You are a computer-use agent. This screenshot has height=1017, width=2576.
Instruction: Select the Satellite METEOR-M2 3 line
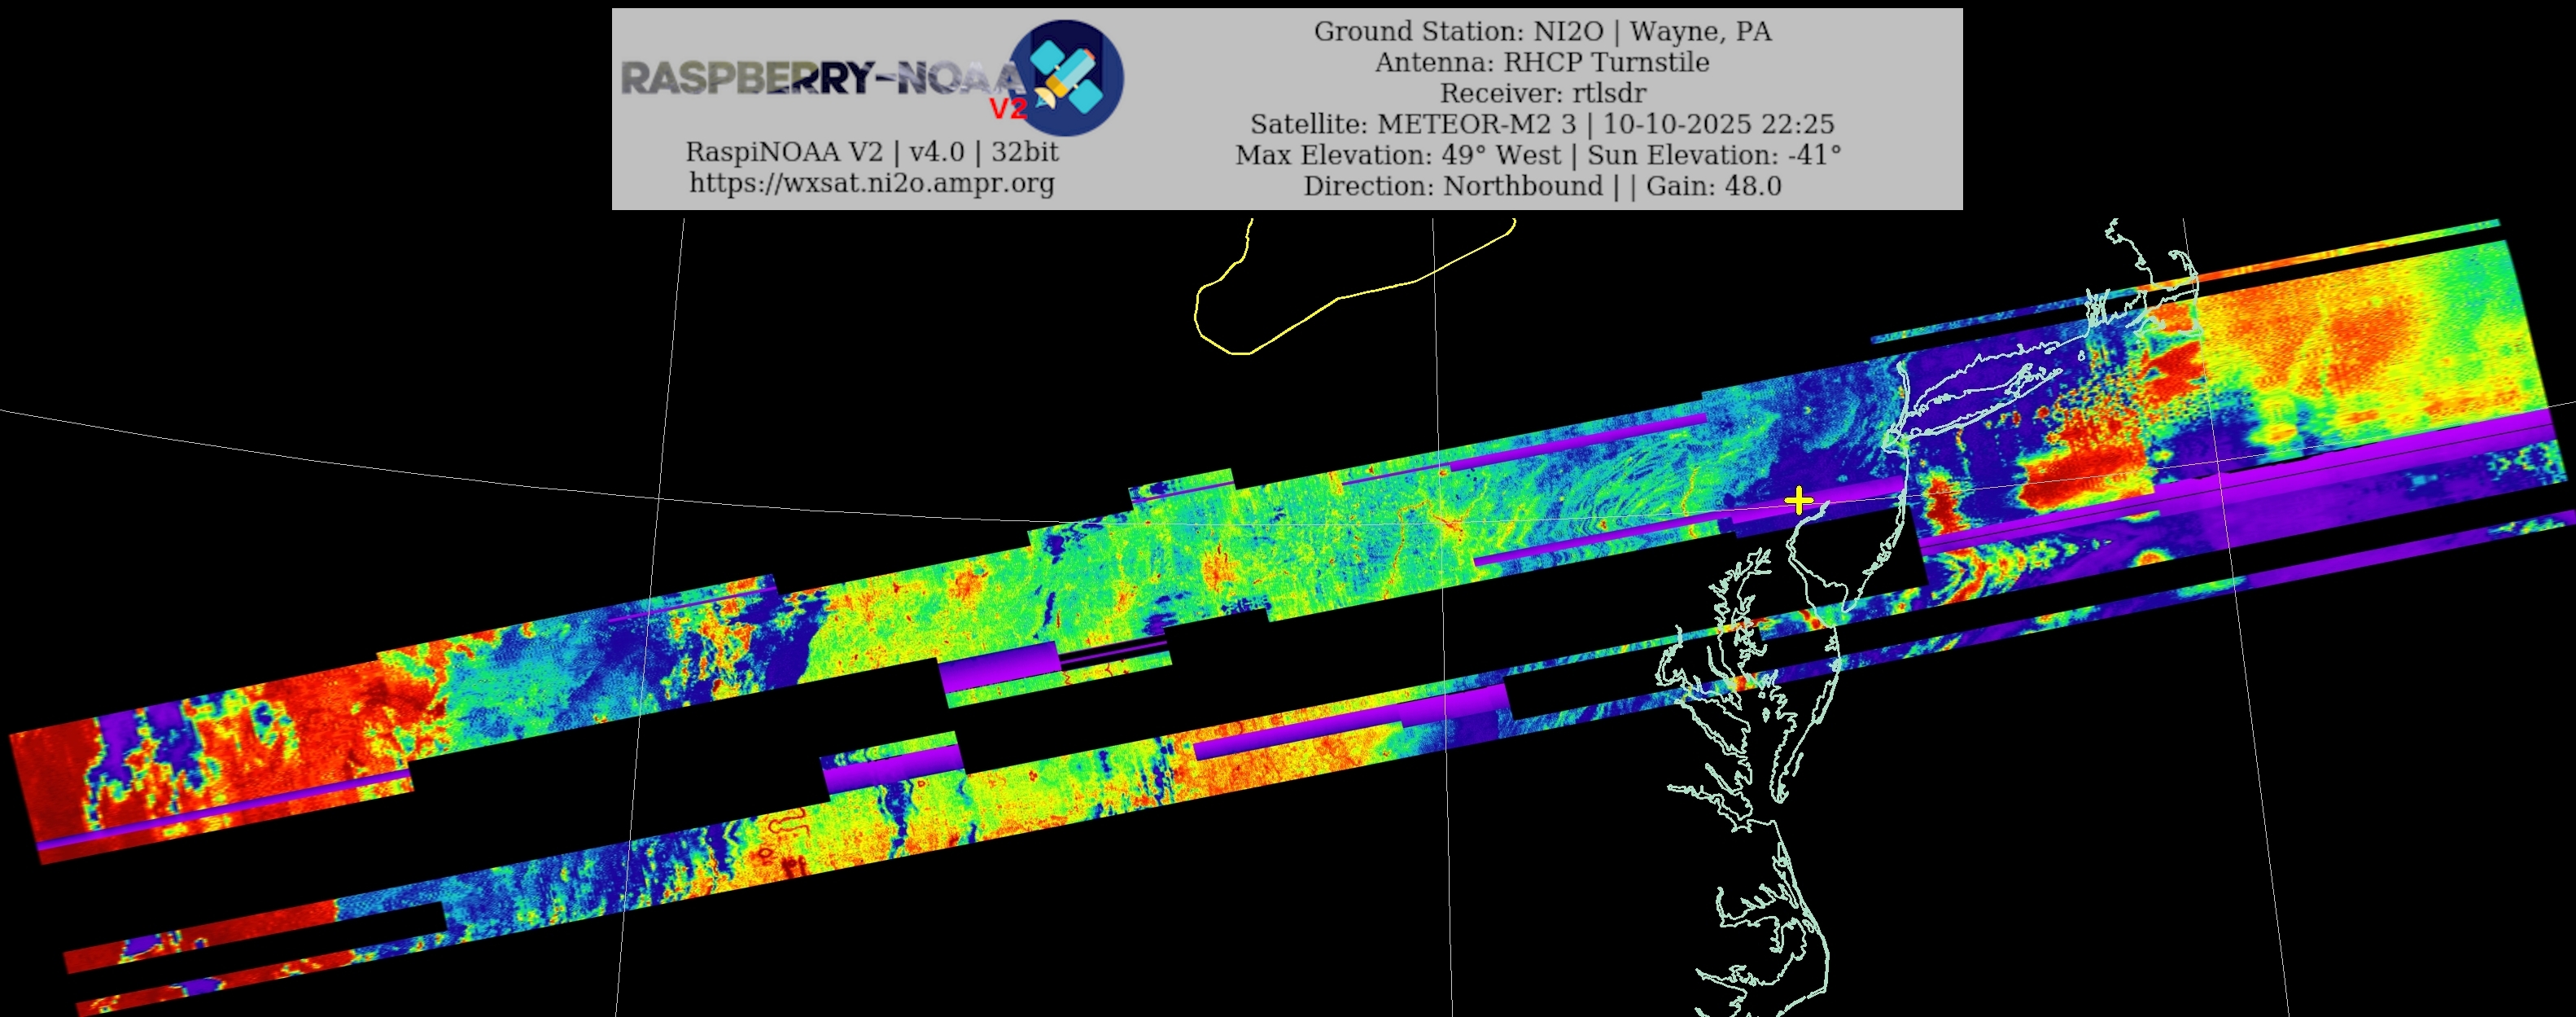pos(1542,124)
